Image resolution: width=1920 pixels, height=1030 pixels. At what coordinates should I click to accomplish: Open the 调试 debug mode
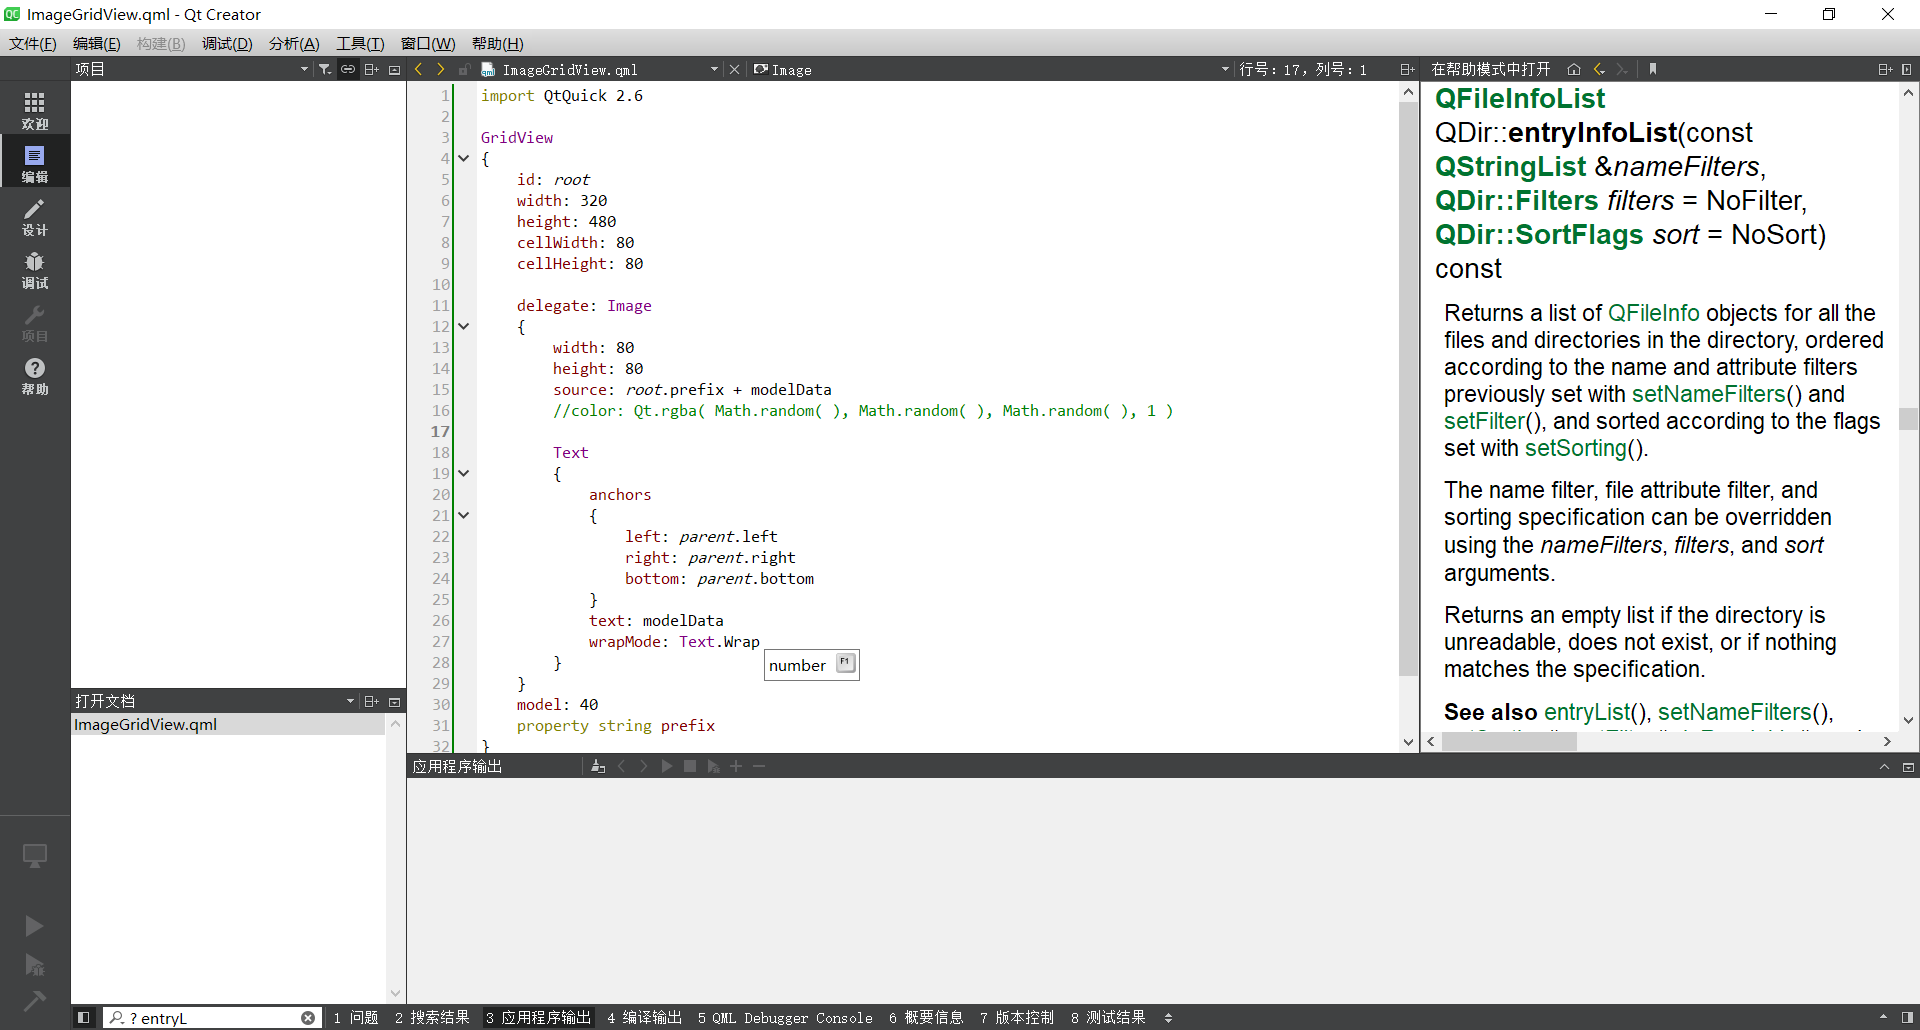(x=35, y=270)
